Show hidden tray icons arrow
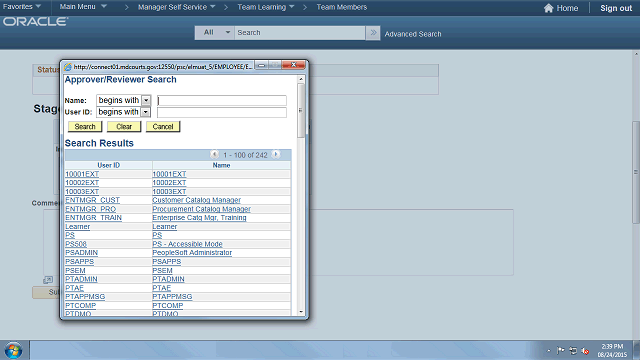Viewport: 640px width, 360px height. [549, 351]
